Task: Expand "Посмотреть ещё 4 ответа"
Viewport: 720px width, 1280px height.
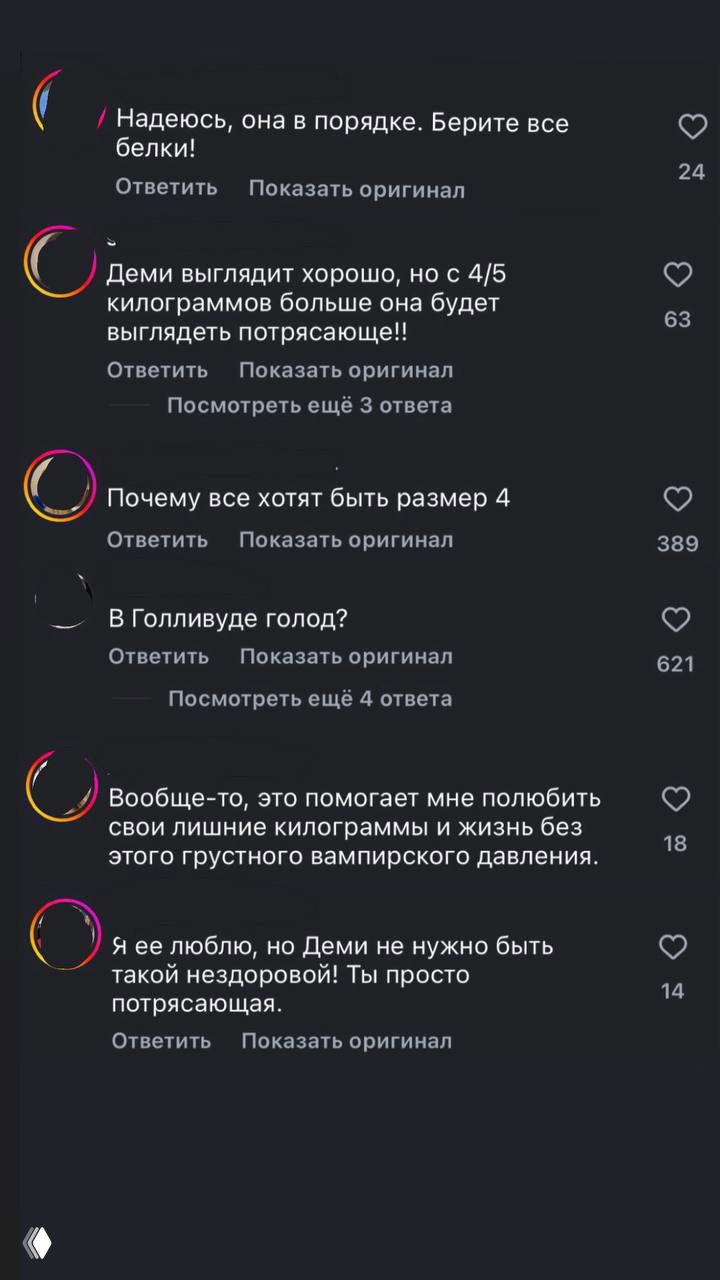Action: pyautogui.click(x=310, y=698)
